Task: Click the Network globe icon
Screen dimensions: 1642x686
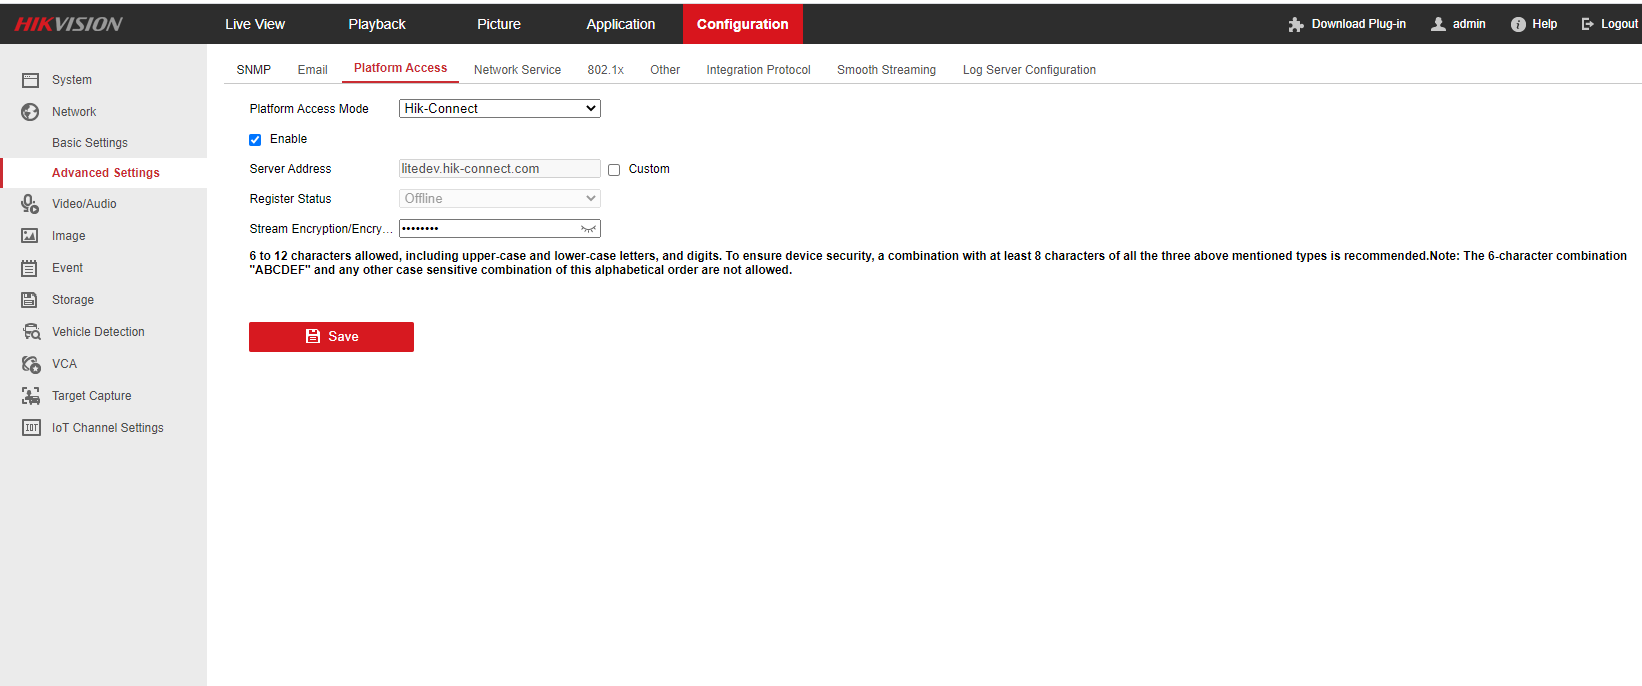Action: pos(30,112)
